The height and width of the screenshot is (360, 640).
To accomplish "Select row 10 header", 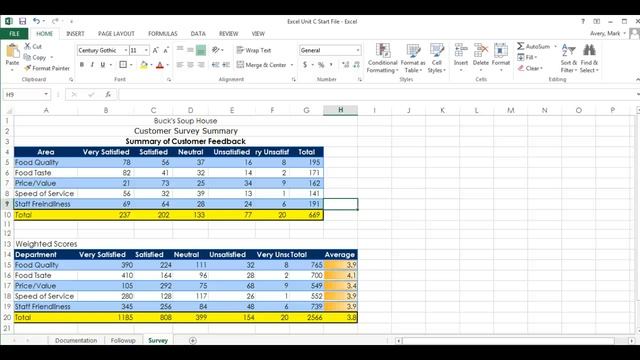I will click(x=7, y=215).
